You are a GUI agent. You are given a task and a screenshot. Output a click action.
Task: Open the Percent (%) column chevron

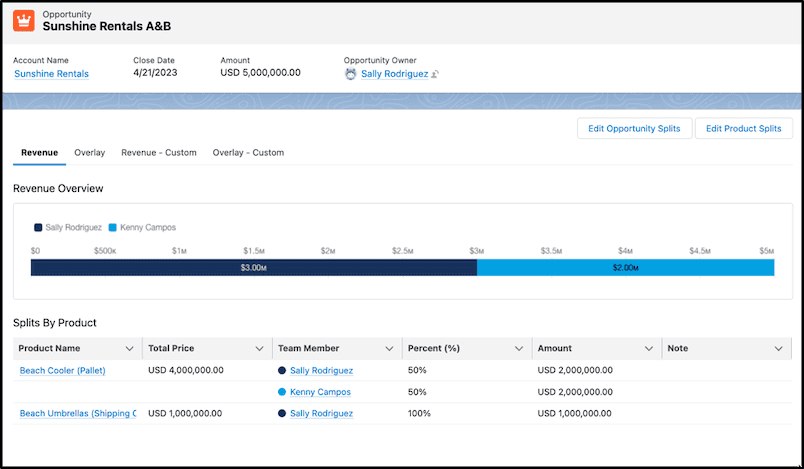coord(519,349)
